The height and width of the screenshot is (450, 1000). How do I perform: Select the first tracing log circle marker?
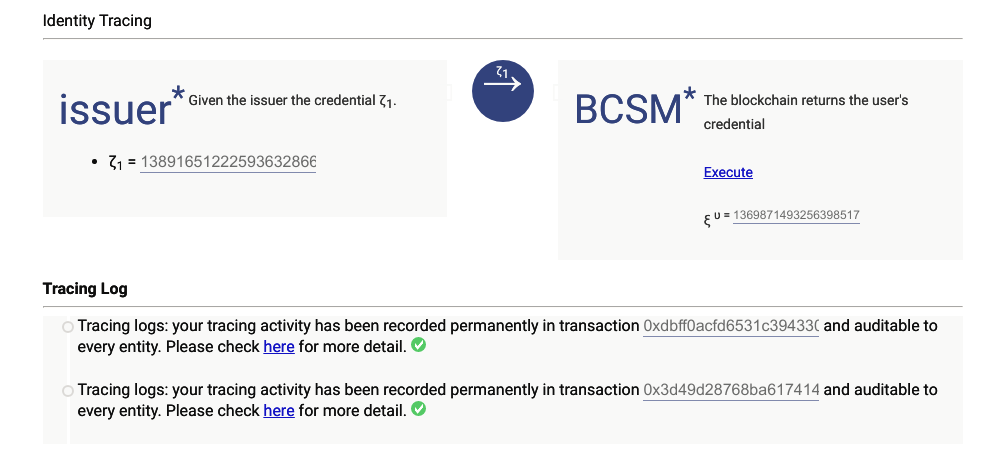67,327
